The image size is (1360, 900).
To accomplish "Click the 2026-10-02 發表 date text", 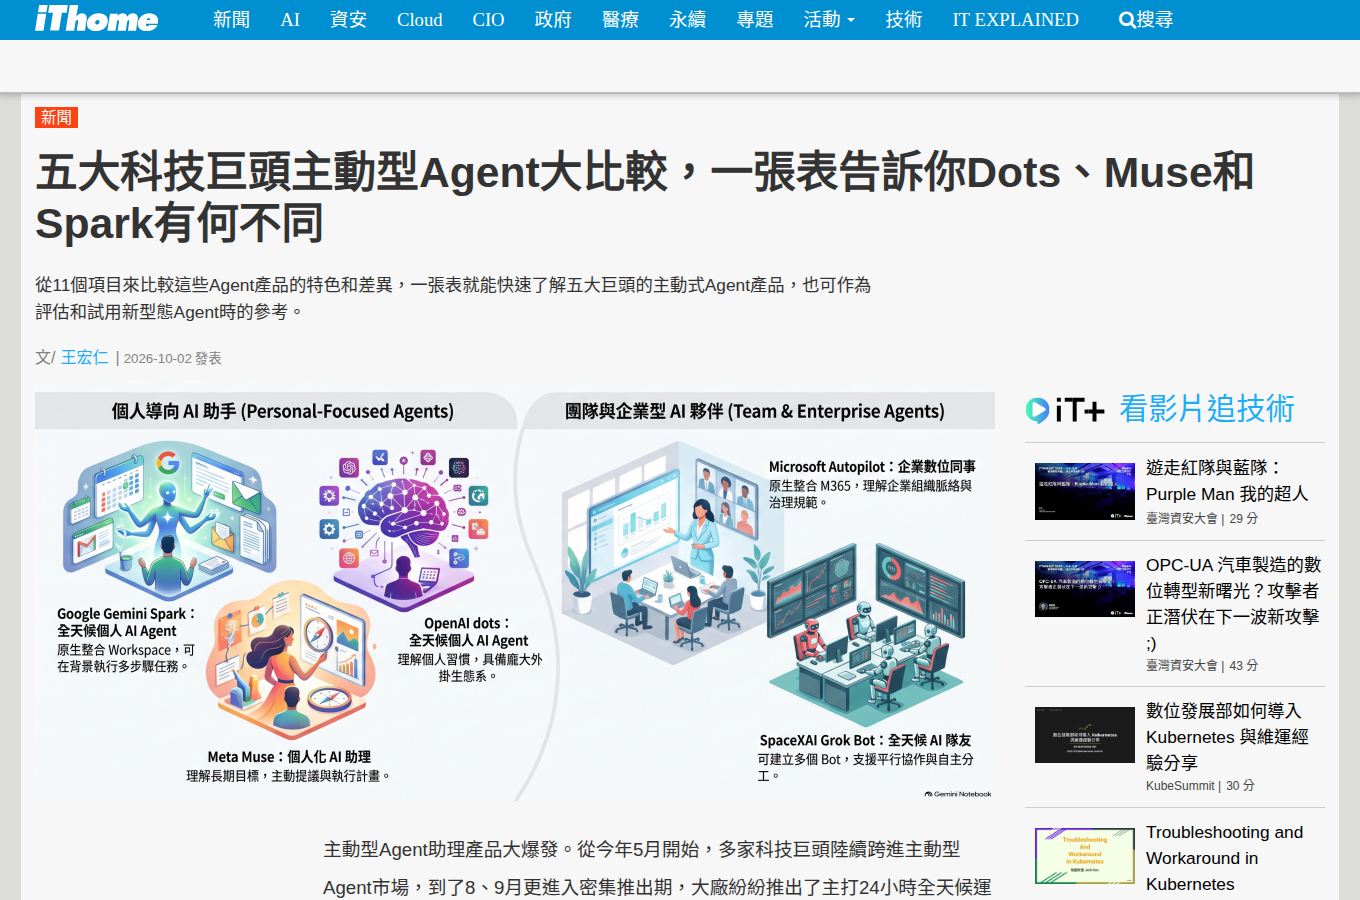I will pyautogui.click(x=173, y=358).
